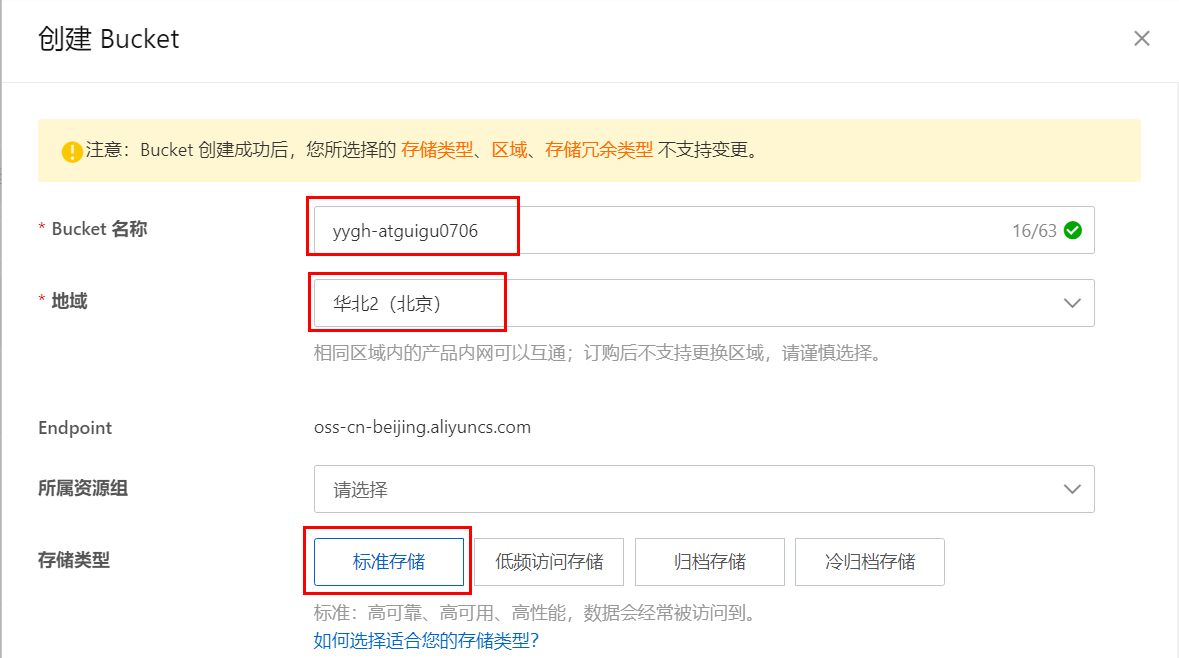Click the yellow warning icon in notice

72,152
